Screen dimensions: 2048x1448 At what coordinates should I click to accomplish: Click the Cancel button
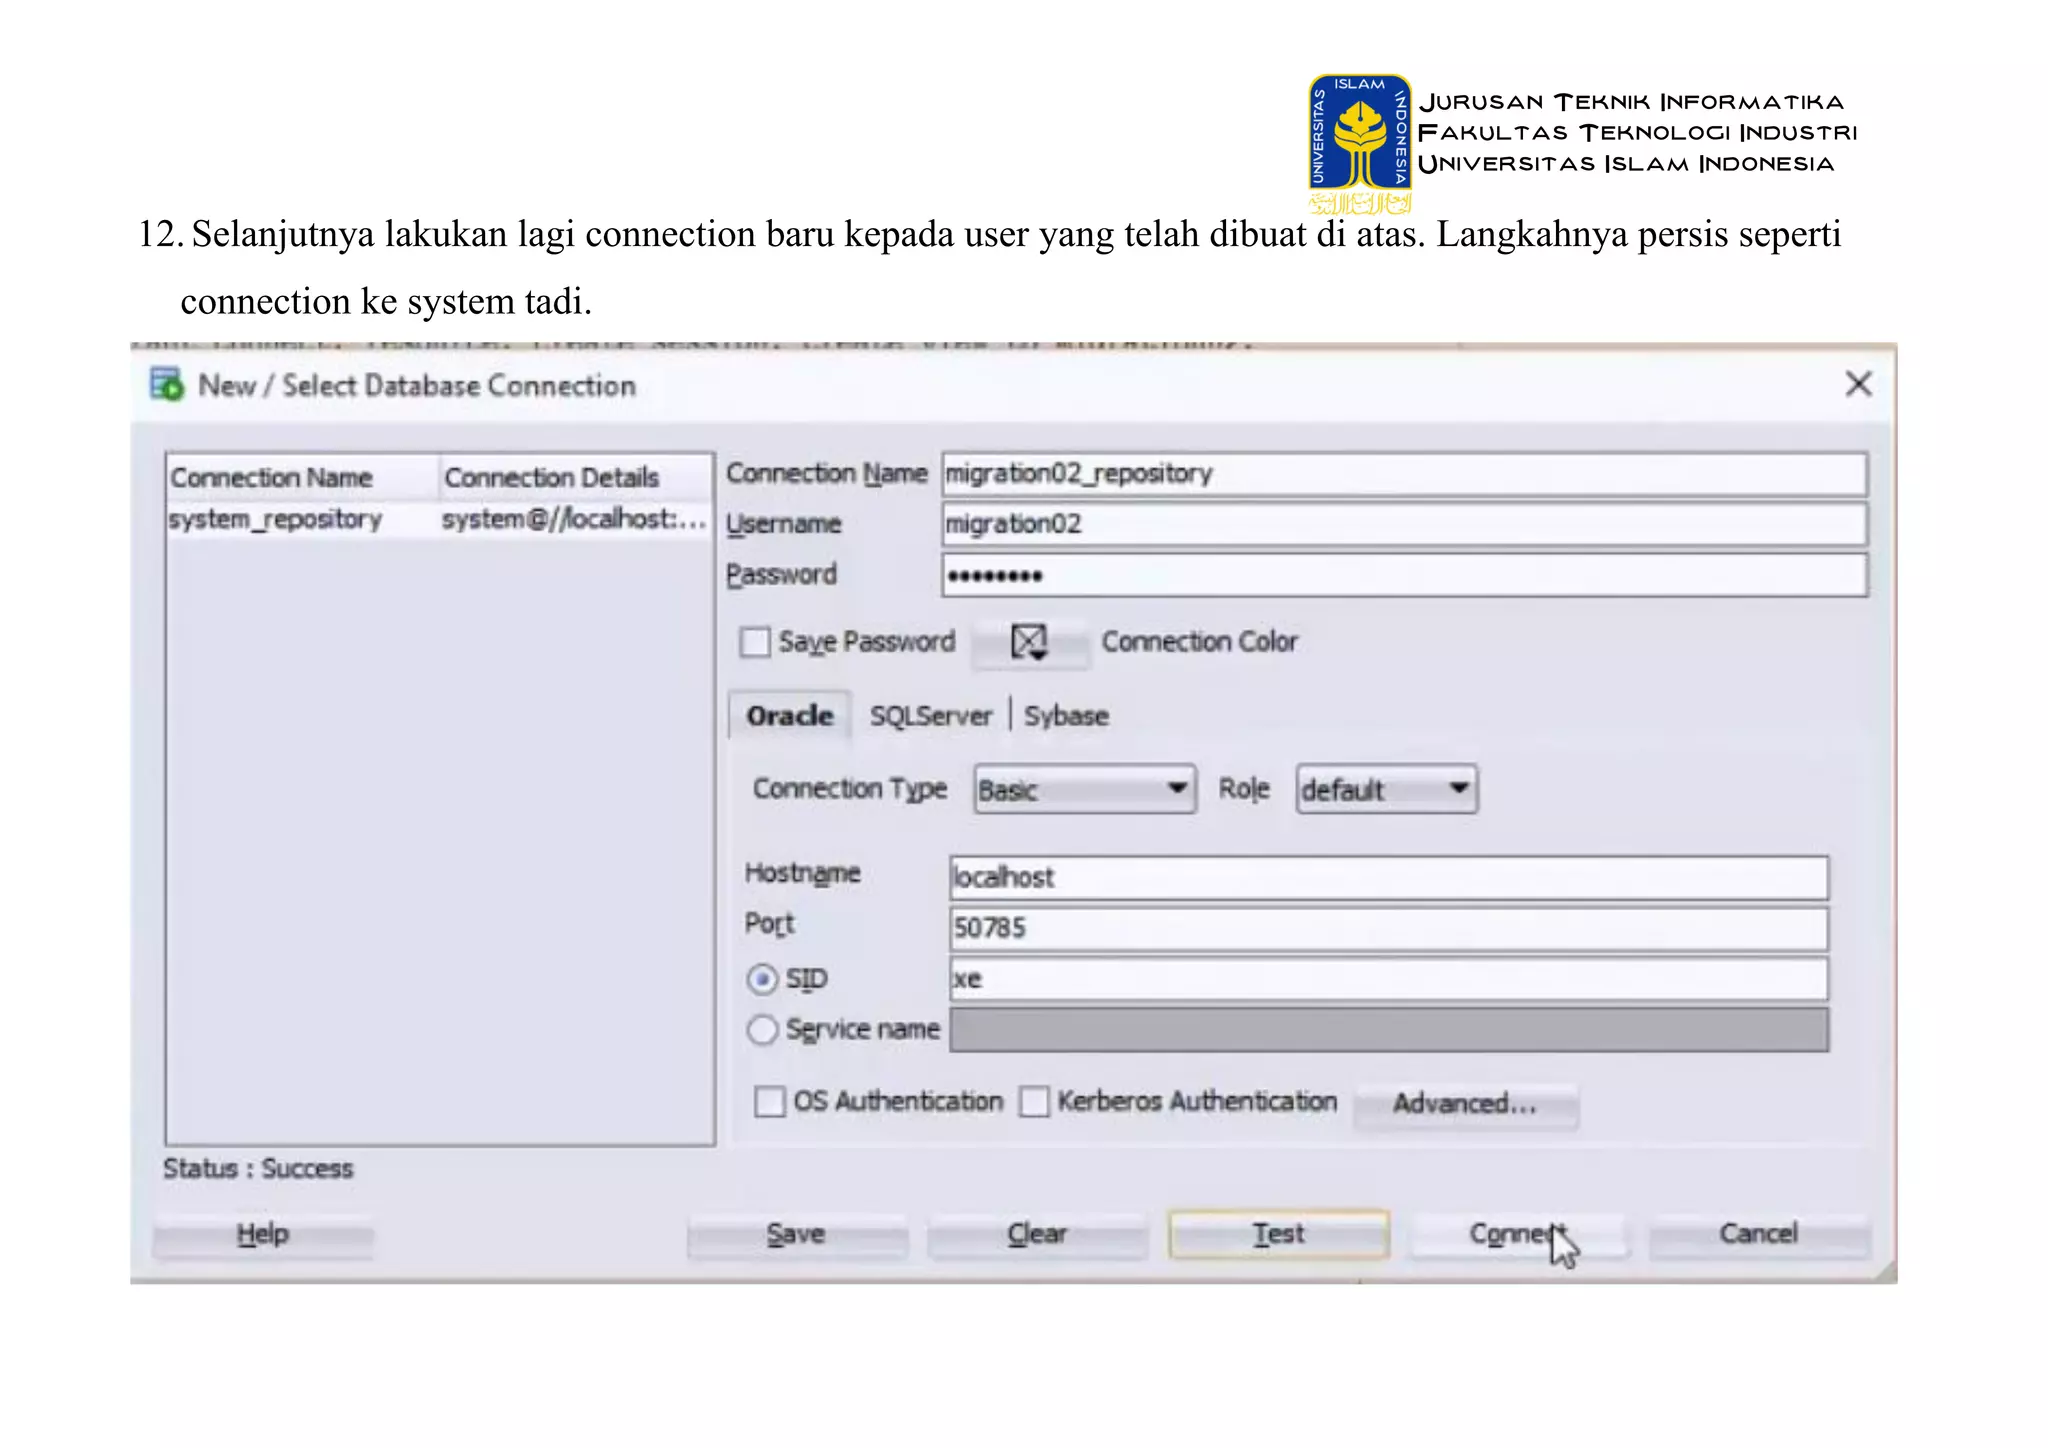click(x=1759, y=1234)
